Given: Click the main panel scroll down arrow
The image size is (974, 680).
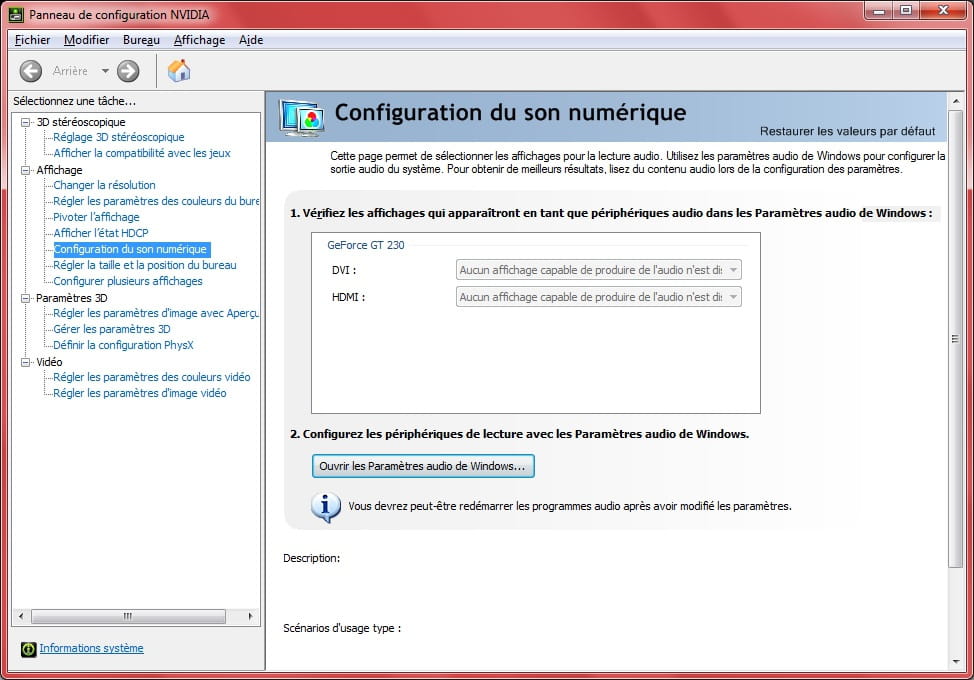Looking at the screenshot, I should coord(955,662).
